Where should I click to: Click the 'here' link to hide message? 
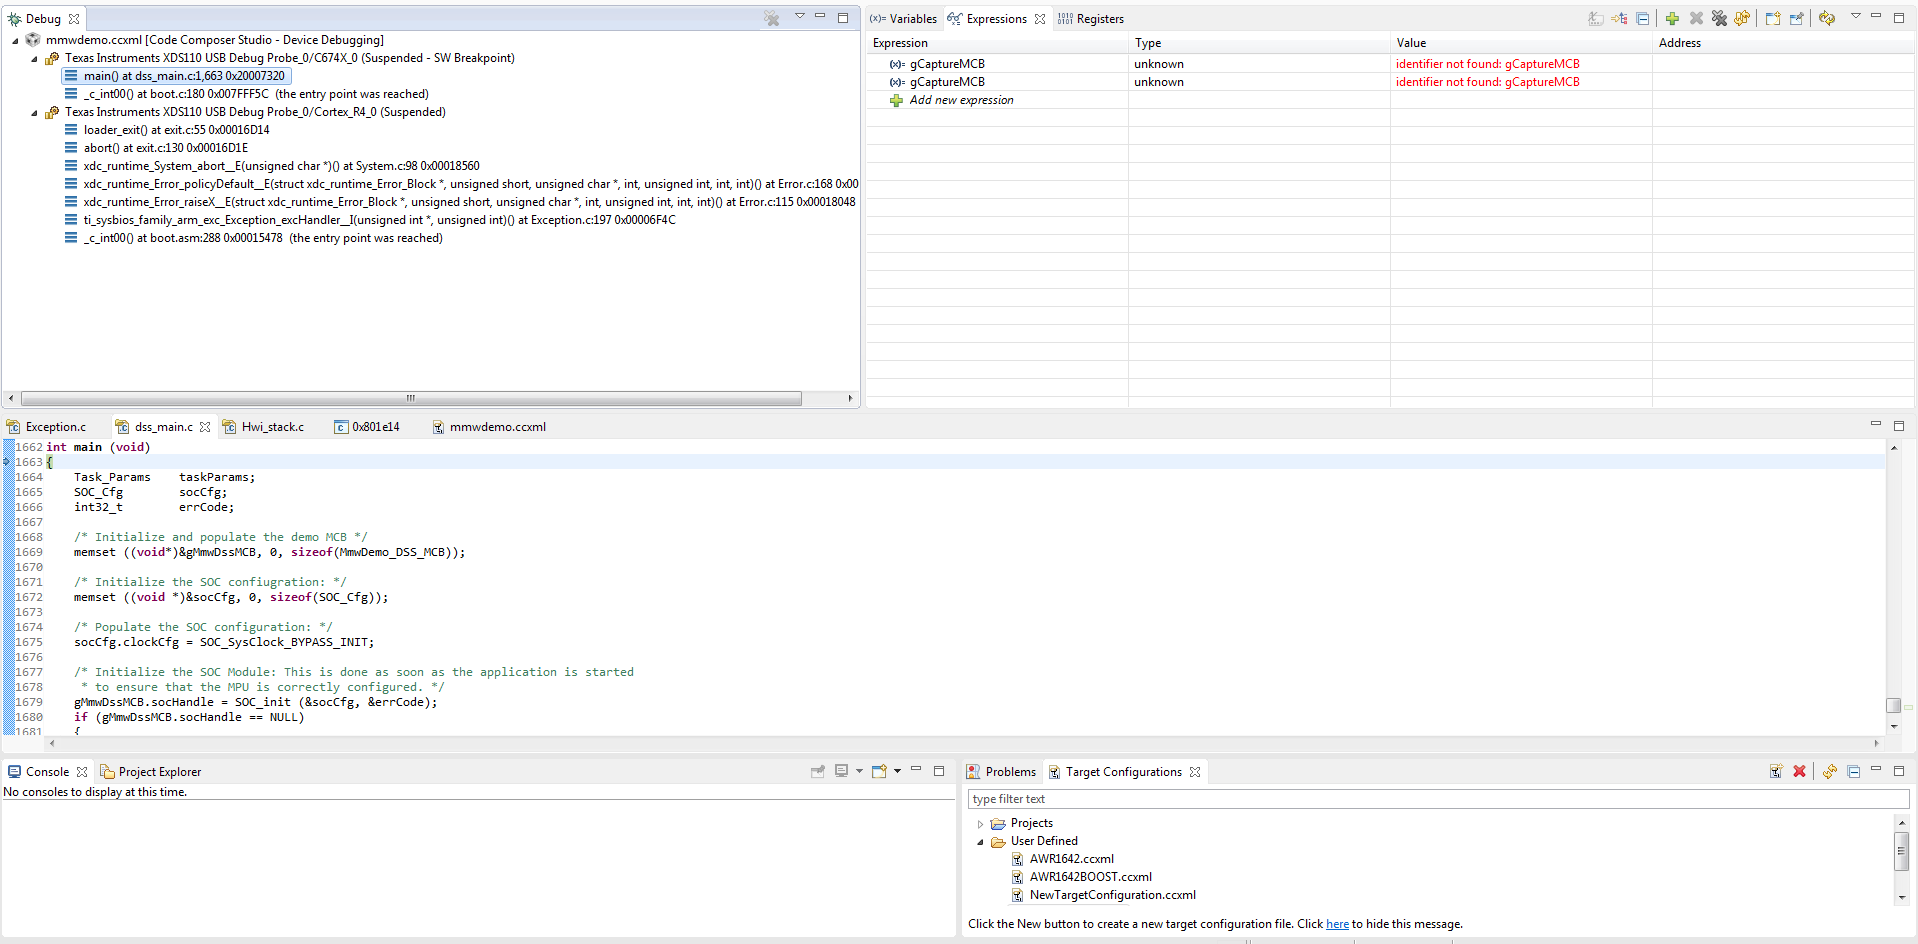(x=1337, y=924)
